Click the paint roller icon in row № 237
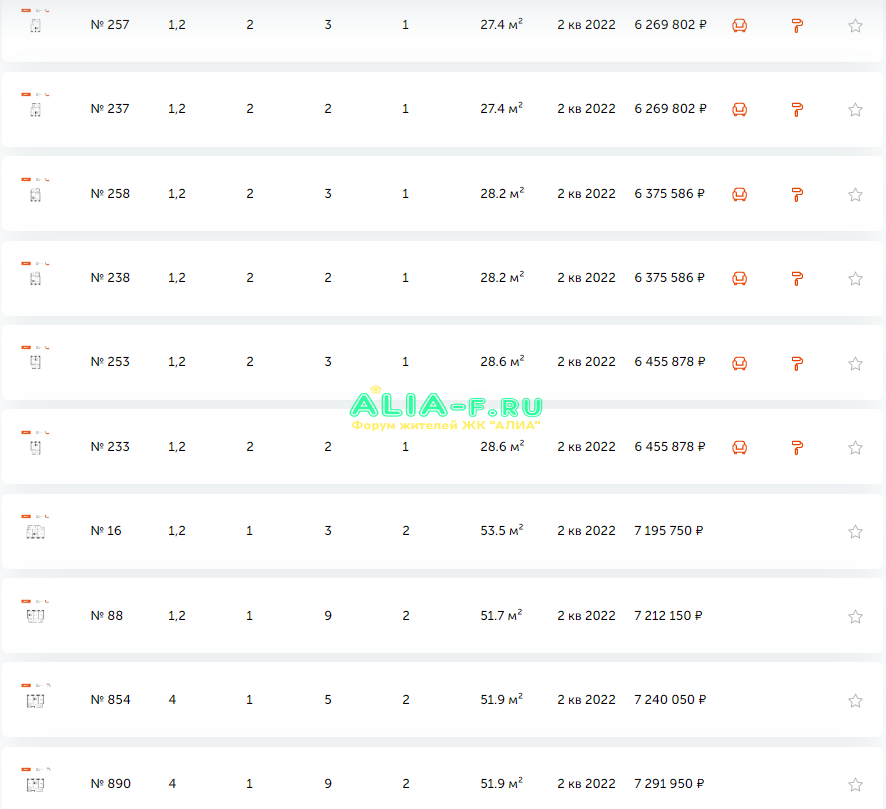 coord(797,110)
